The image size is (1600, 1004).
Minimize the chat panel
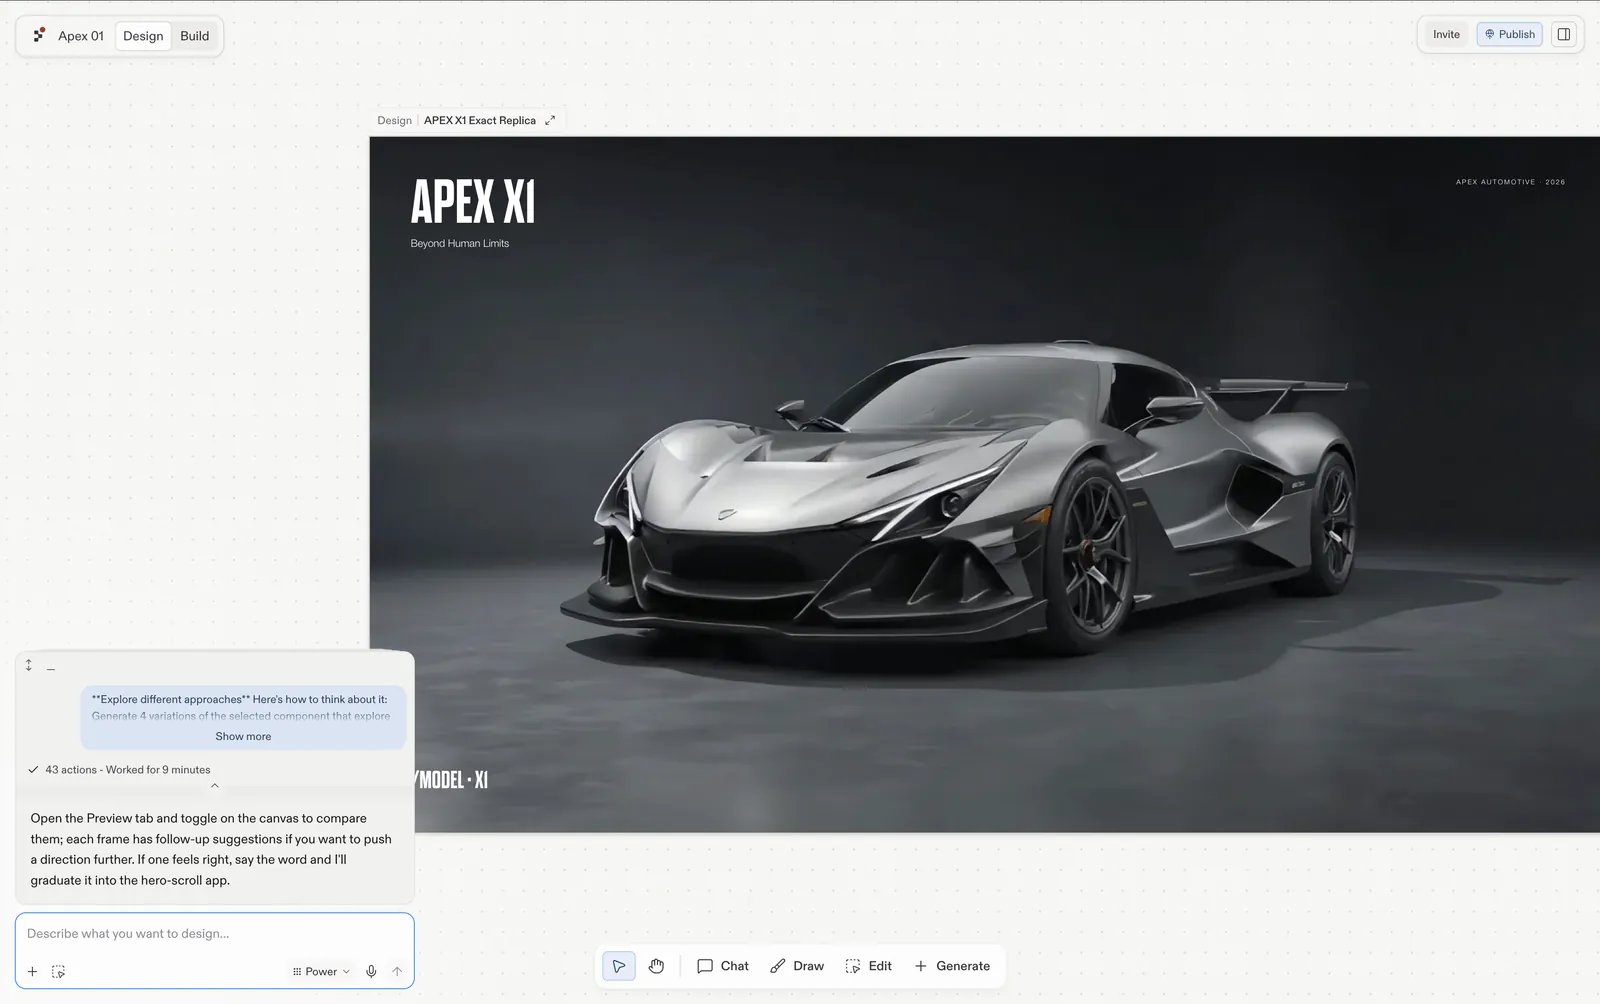coord(51,668)
